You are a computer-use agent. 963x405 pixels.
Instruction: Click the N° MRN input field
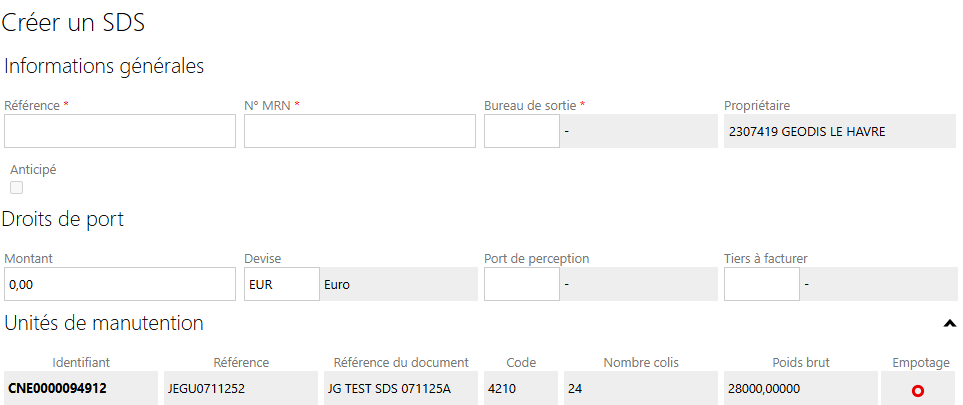360,131
